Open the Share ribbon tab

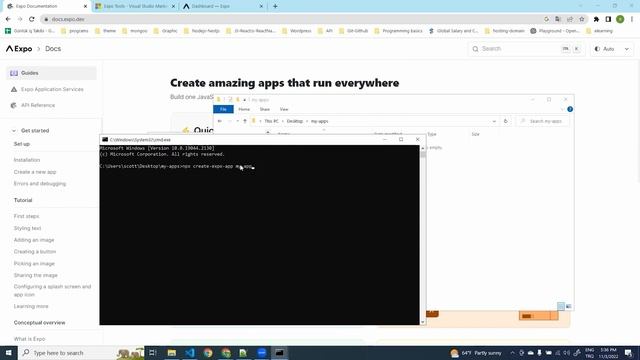tap(264, 109)
